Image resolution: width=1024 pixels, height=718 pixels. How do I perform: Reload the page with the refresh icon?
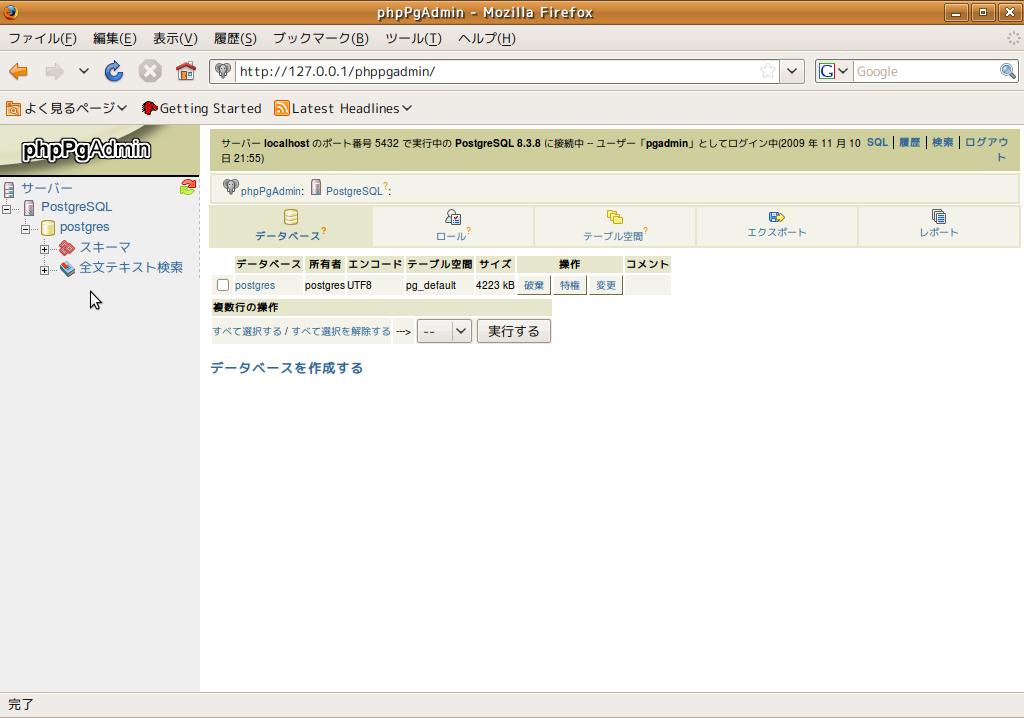[x=114, y=71]
